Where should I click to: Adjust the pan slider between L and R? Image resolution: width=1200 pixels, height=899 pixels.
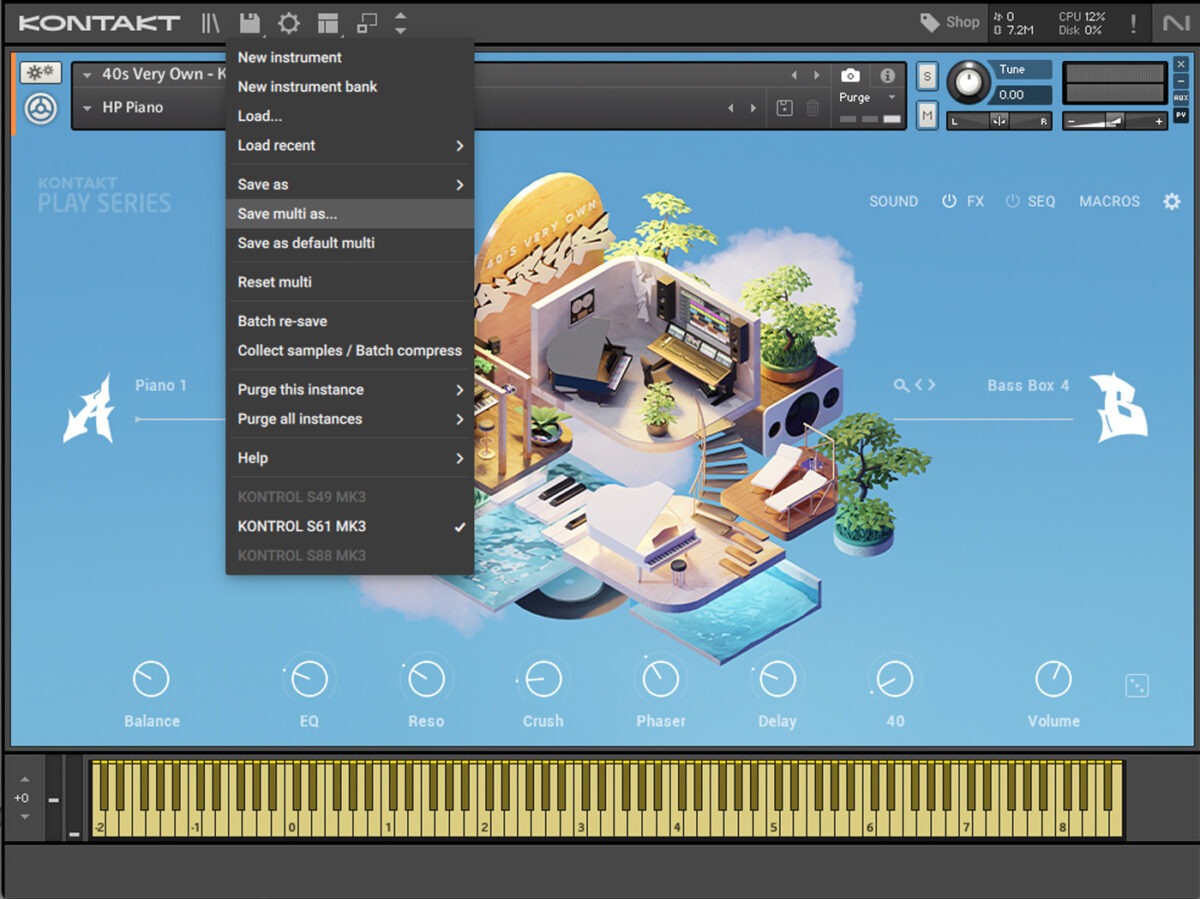tap(1000, 121)
